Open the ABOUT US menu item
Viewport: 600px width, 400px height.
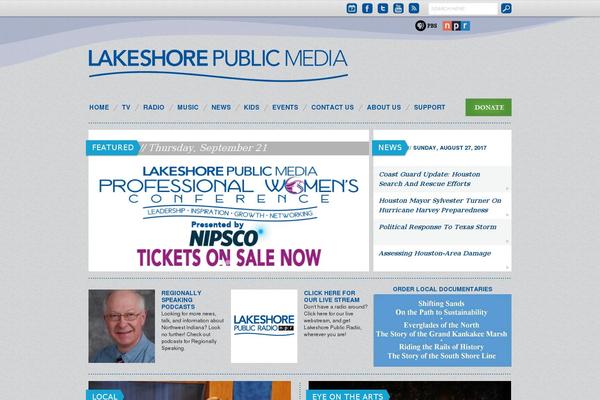pyautogui.click(x=384, y=108)
